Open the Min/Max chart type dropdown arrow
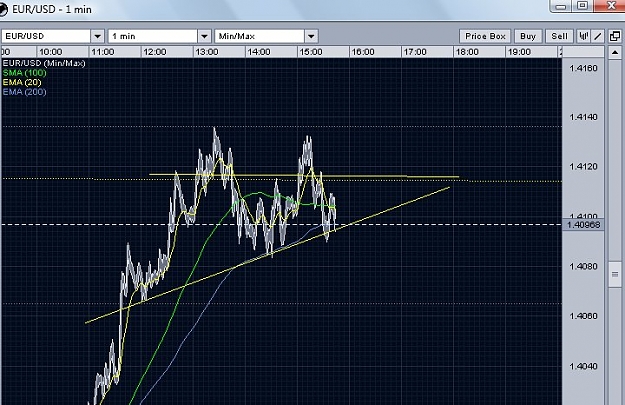625x405 pixels. click(x=311, y=36)
